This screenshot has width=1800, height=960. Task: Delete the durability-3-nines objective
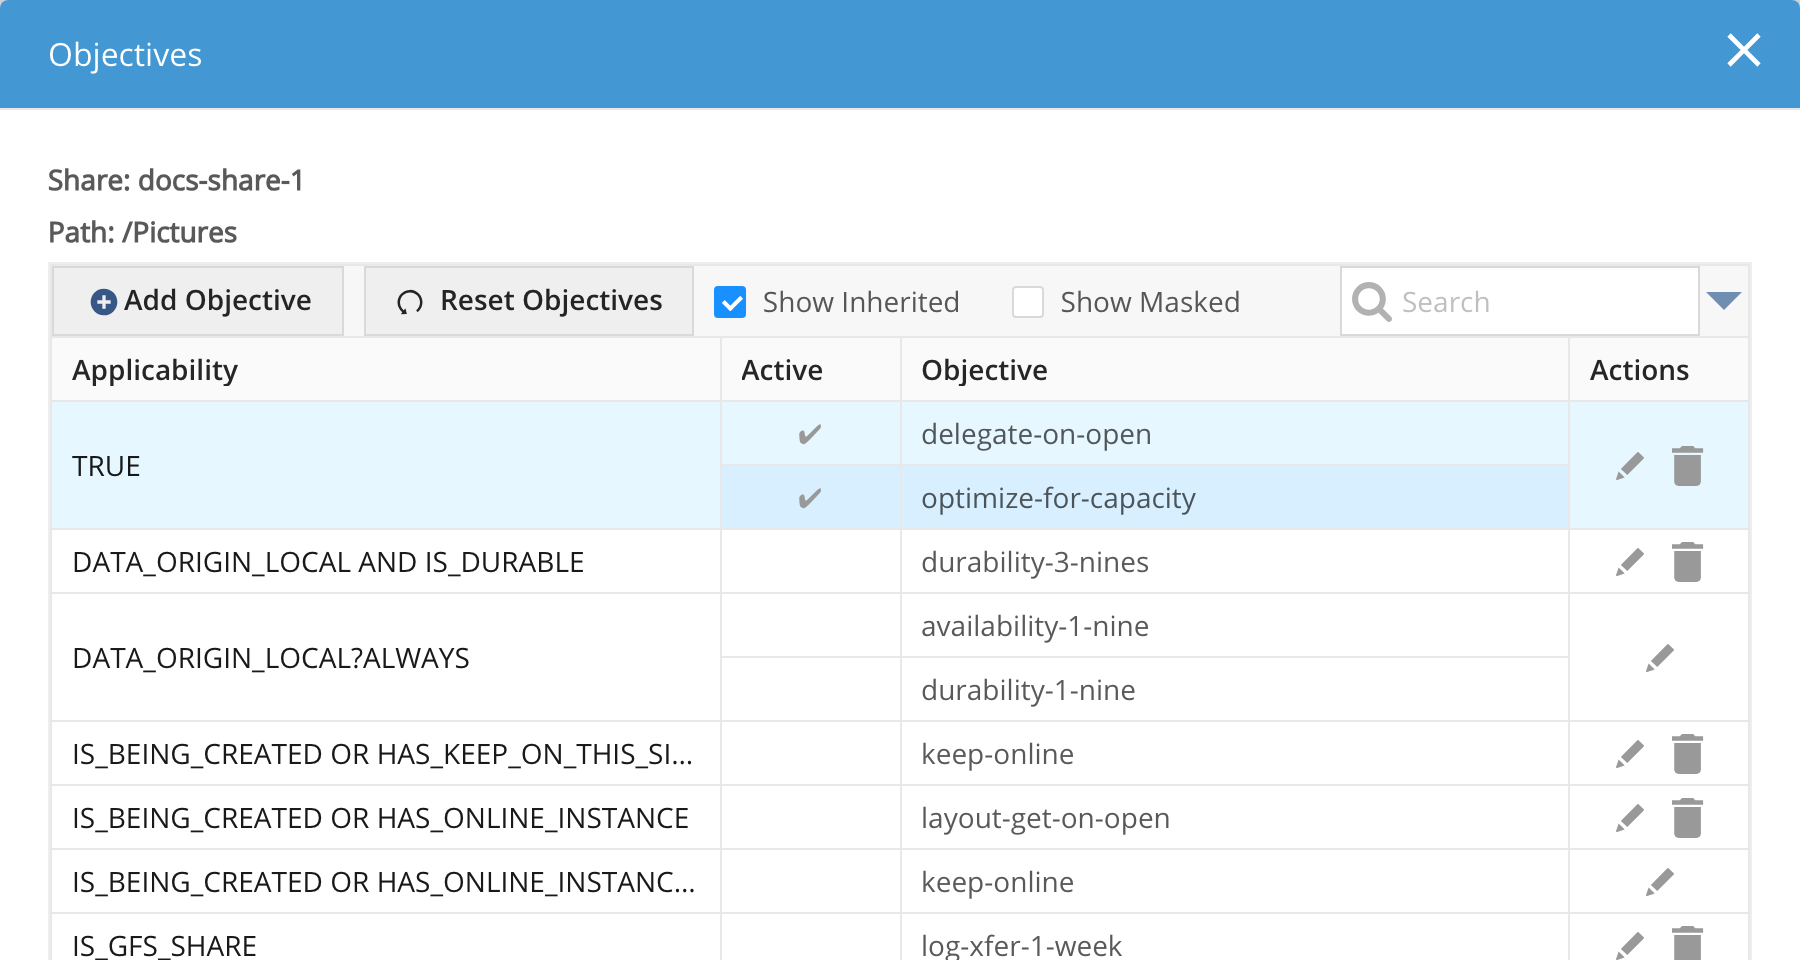[x=1687, y=562]
